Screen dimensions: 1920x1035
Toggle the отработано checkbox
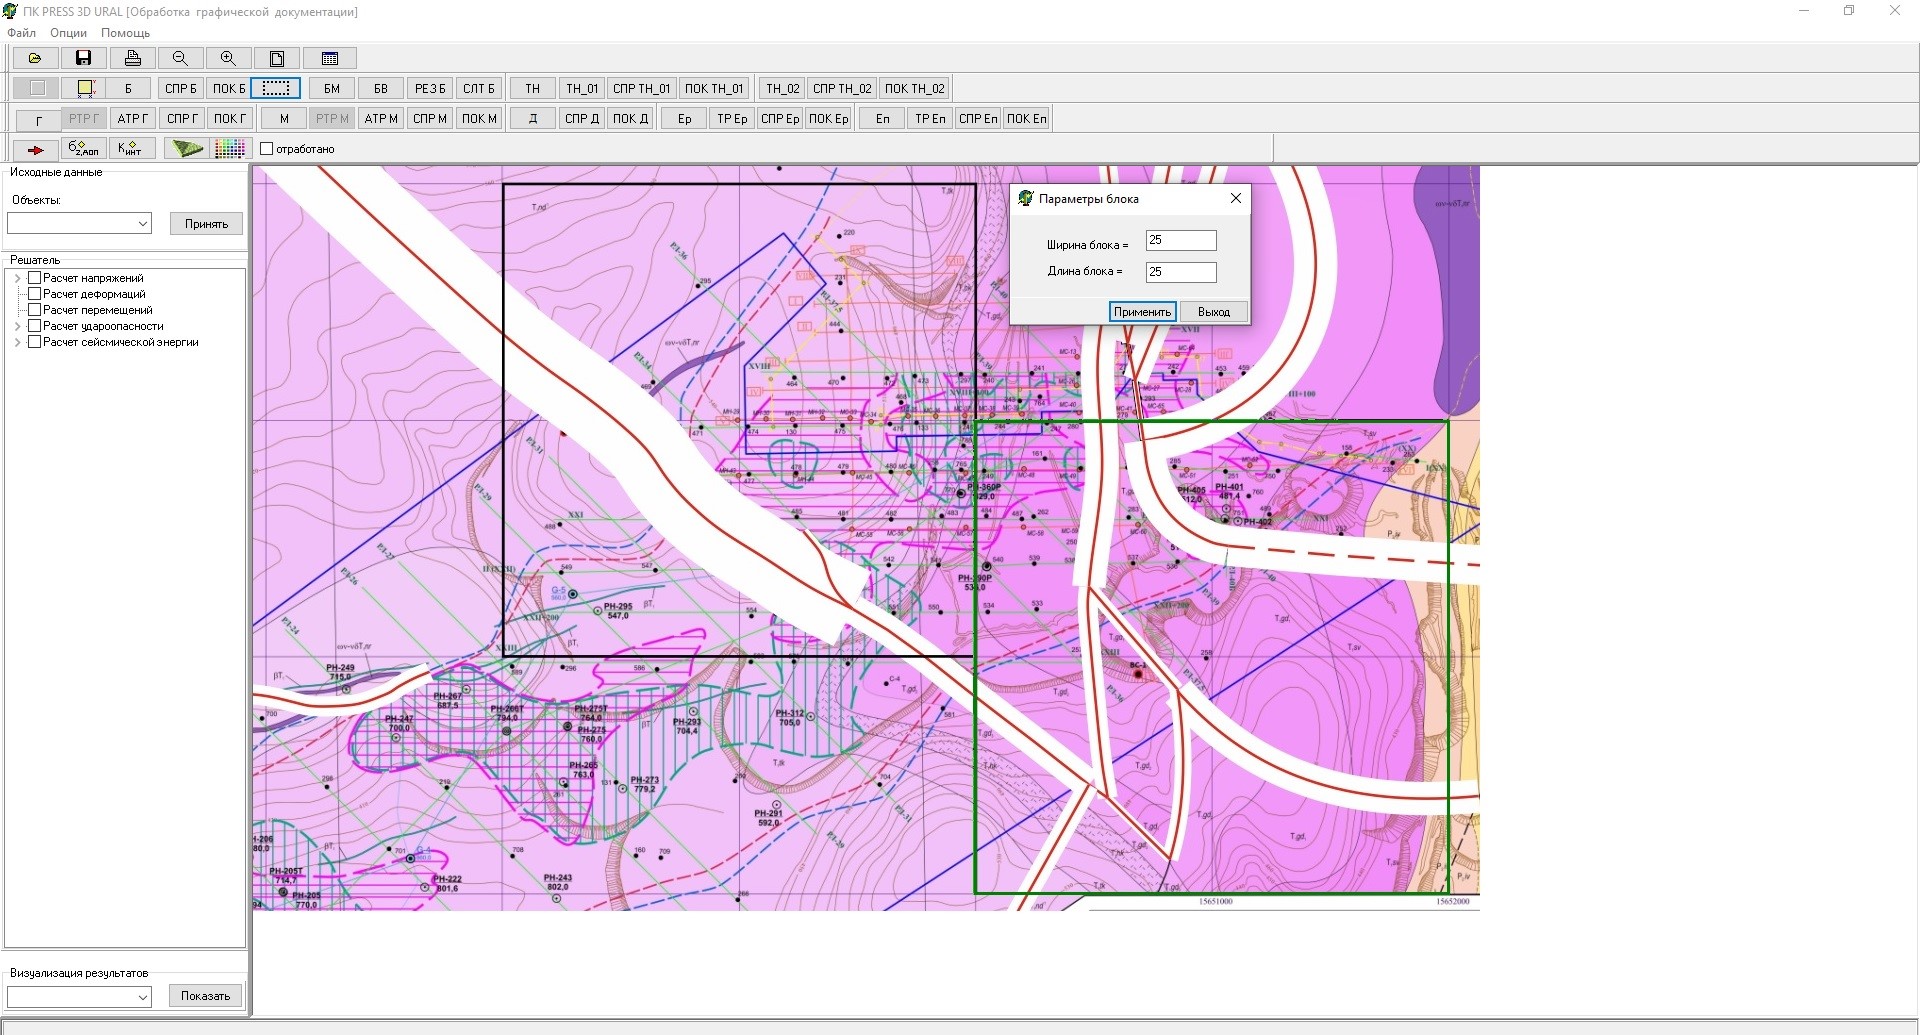[x=267, y=149]
